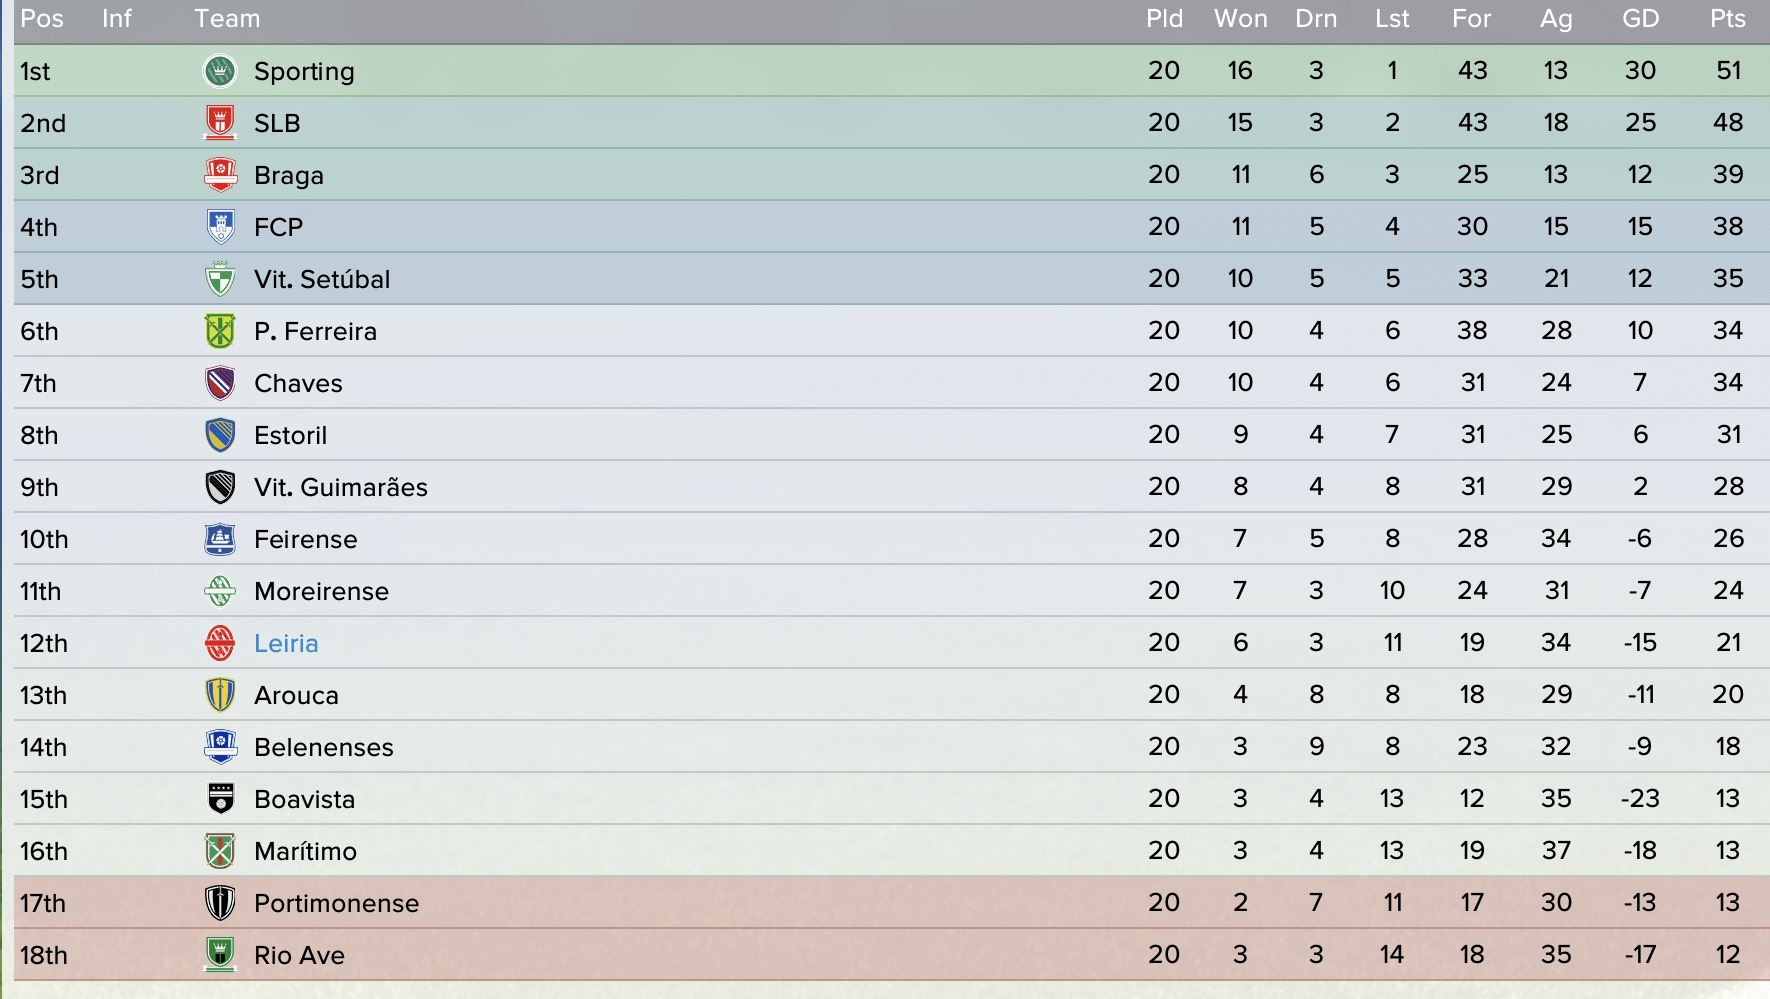Sort by the Won column header
The image size is (1770, 999).
coord(1240,19)
